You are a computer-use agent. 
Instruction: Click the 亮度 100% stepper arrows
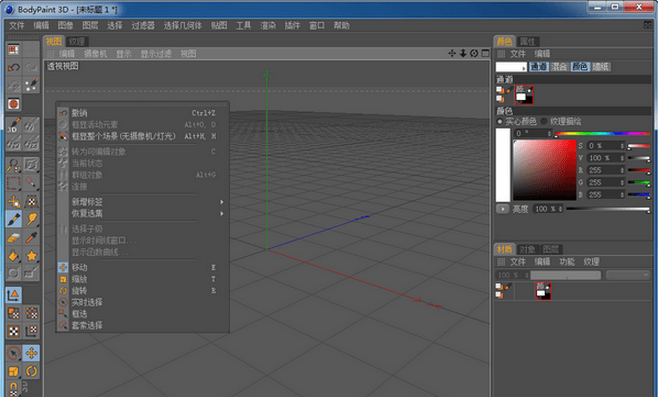tap(560, 209)
